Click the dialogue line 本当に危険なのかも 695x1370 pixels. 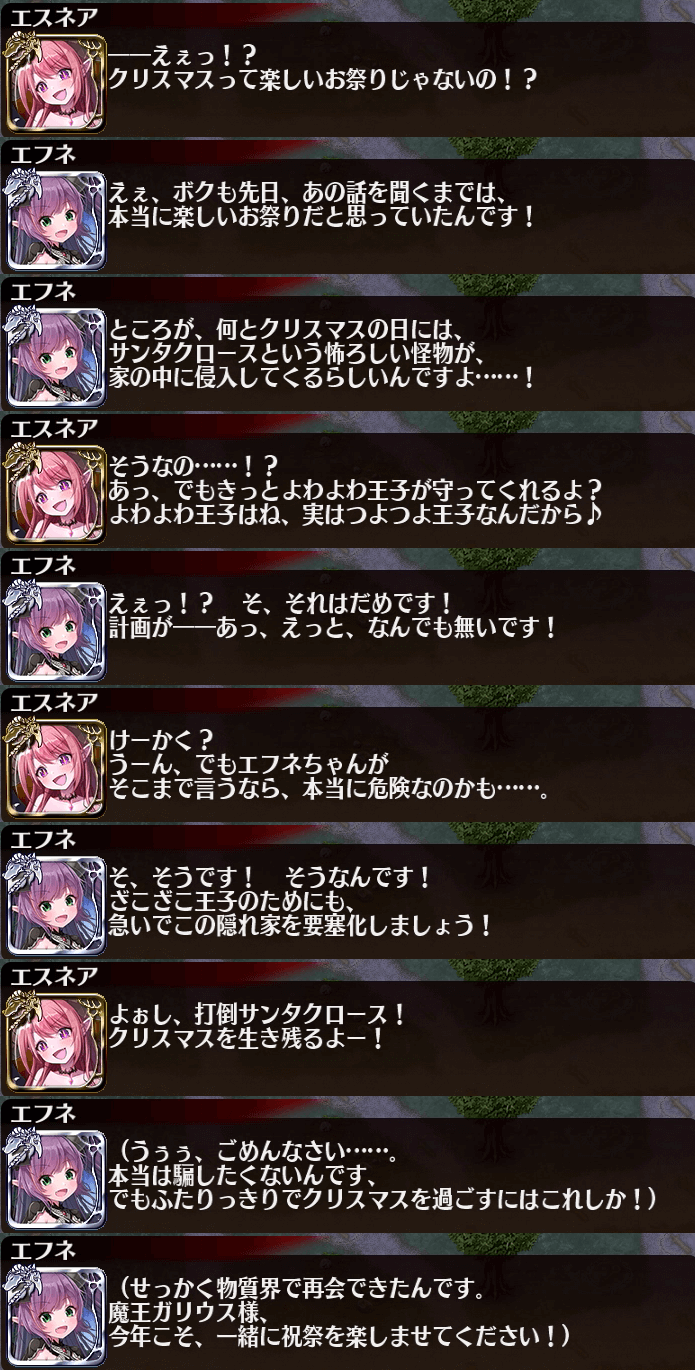pos(329,790)
